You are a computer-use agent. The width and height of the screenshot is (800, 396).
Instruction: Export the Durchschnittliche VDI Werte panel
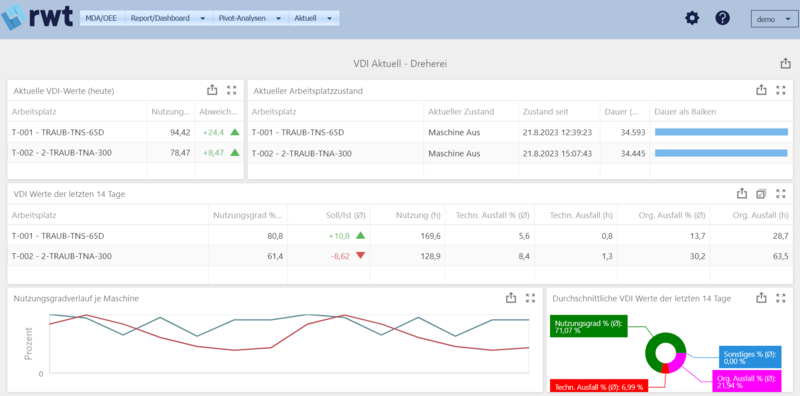761,298
